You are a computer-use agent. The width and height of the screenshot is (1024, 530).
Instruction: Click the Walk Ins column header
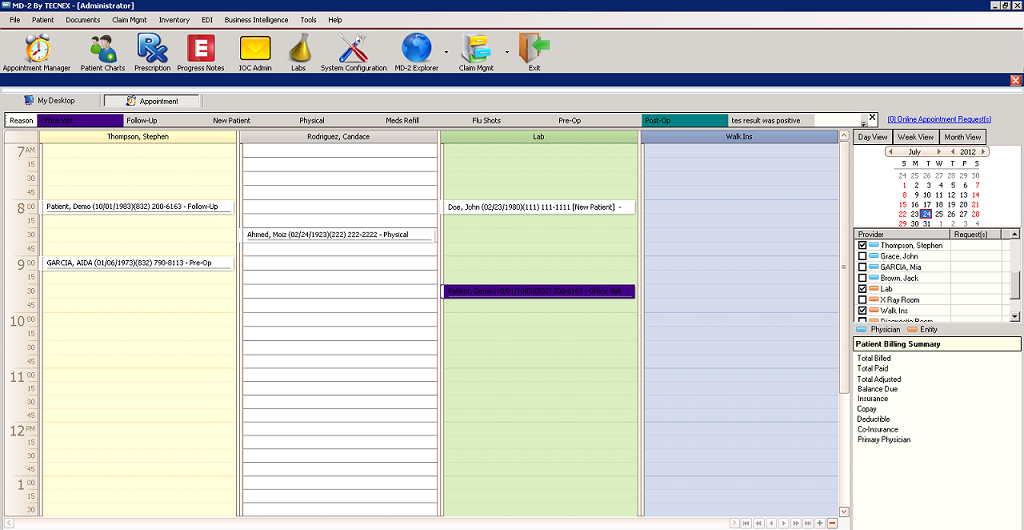coord(739,137)
